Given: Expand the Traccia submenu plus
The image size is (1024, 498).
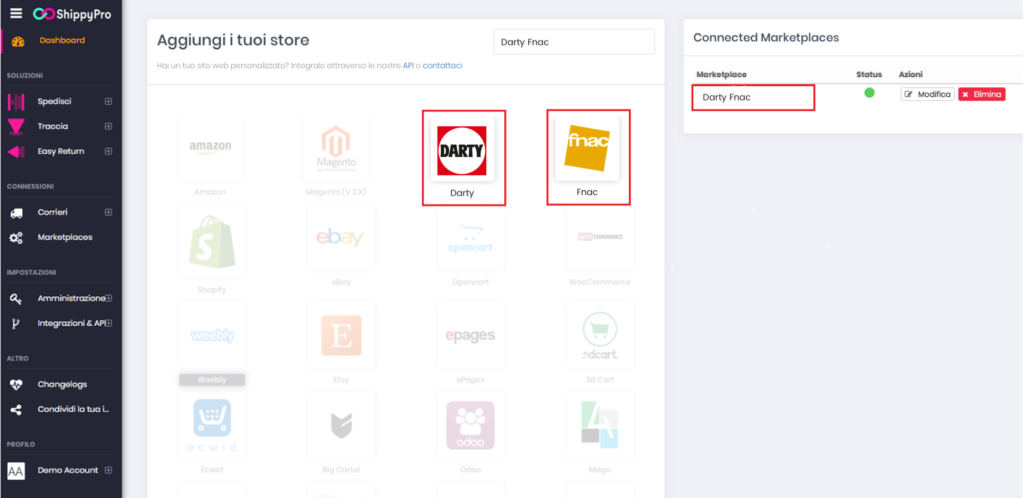Looking at the screenshot, I should click(x=108, y=127).
